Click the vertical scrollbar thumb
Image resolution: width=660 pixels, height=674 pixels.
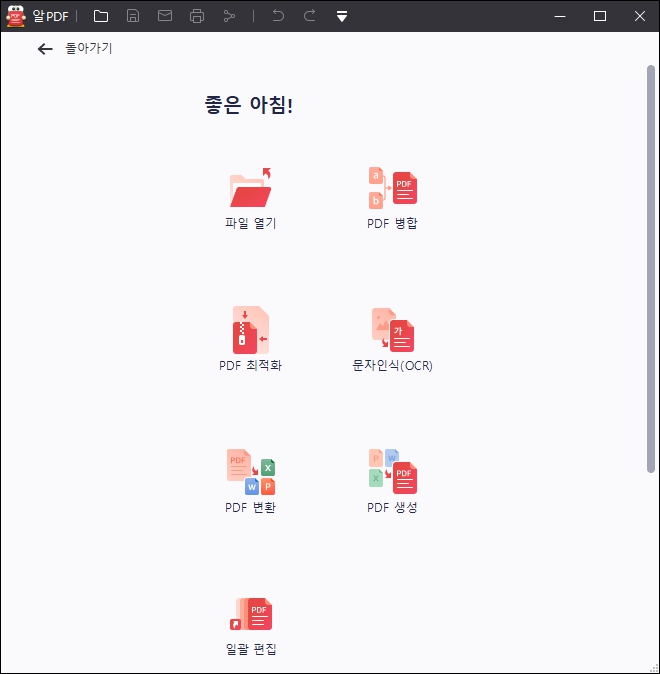[651, 269]
